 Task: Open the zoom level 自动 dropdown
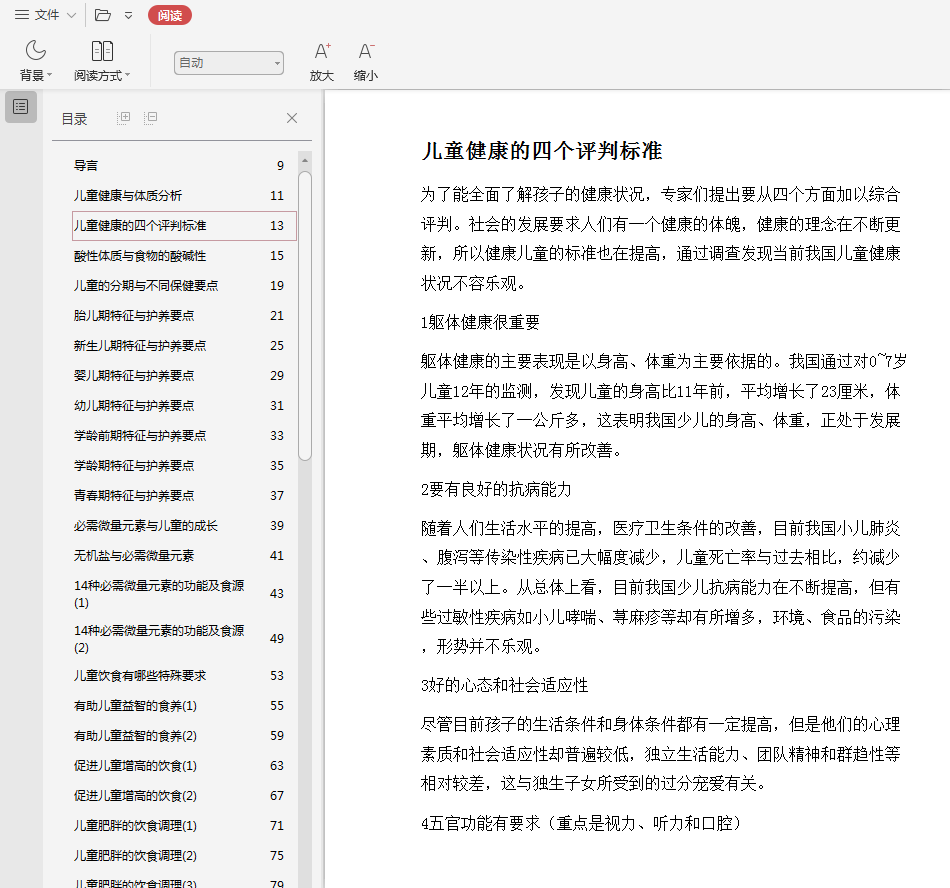(228, 63)
